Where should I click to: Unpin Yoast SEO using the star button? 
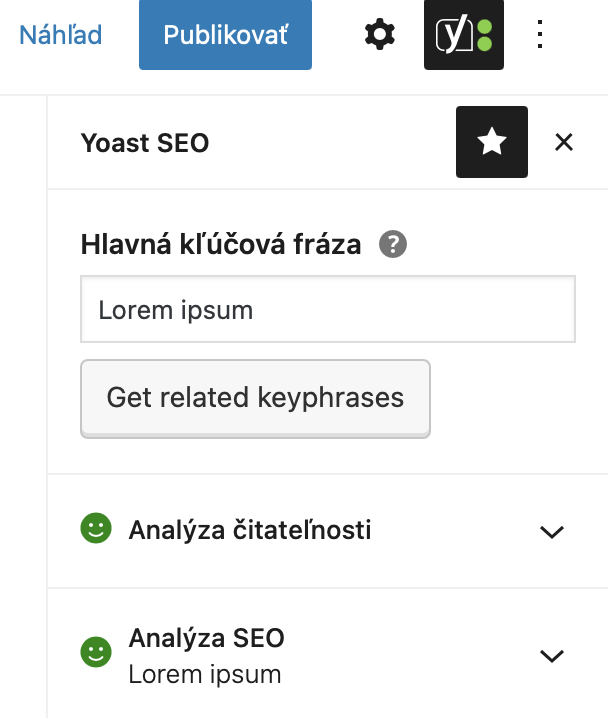(492, 142)
